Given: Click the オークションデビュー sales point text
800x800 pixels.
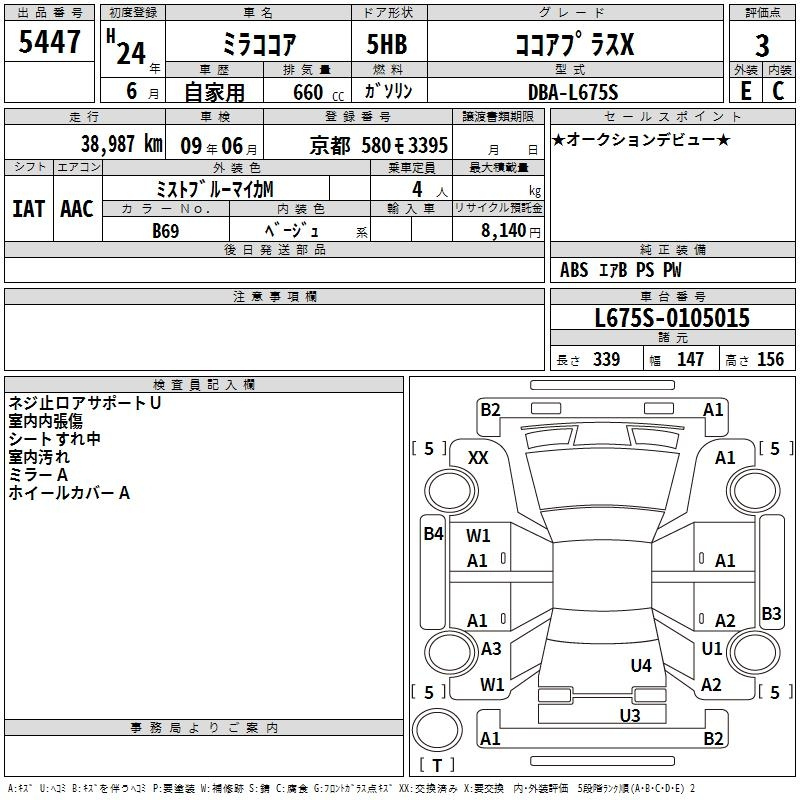Looking at the screenshot, I should [641, 139].
